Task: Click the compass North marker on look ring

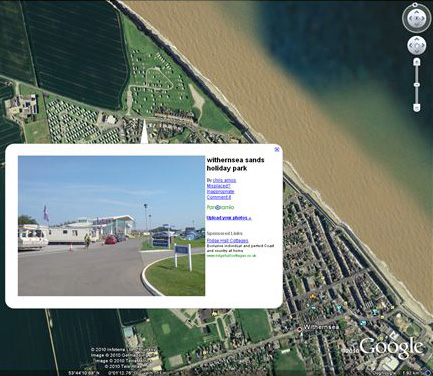Action: 415,5
